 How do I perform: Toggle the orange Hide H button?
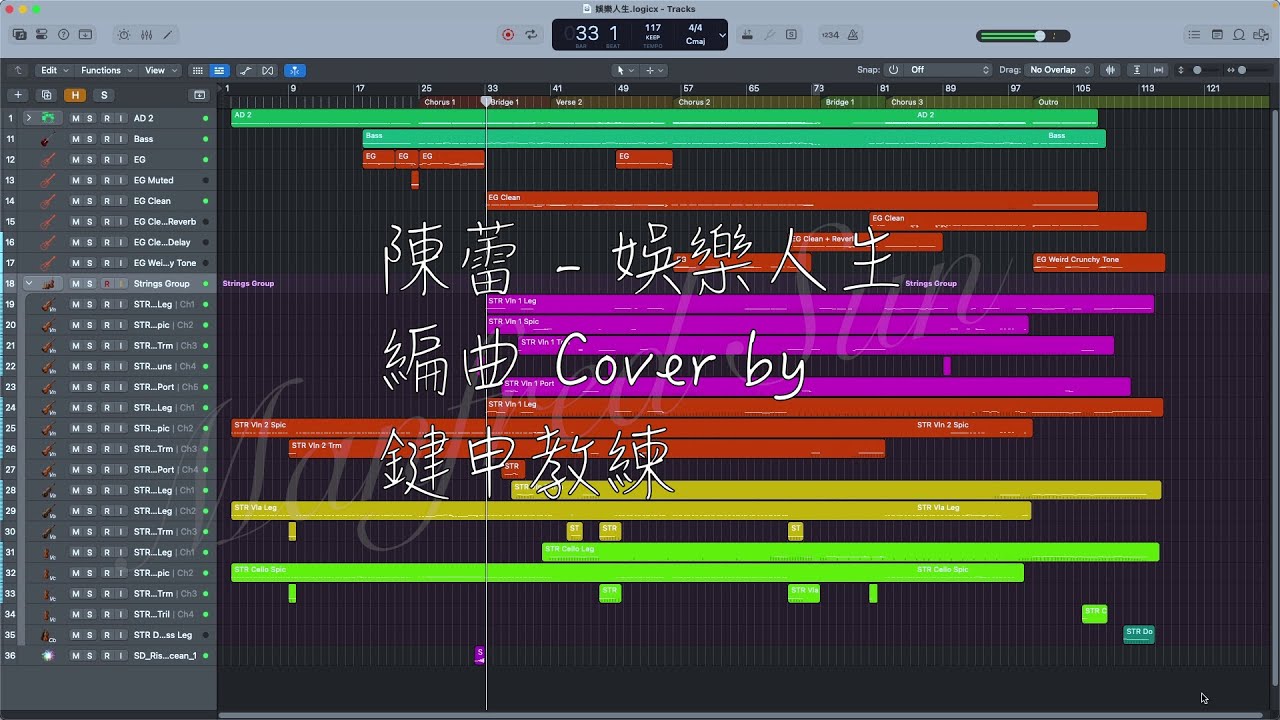tap(75, 95)
